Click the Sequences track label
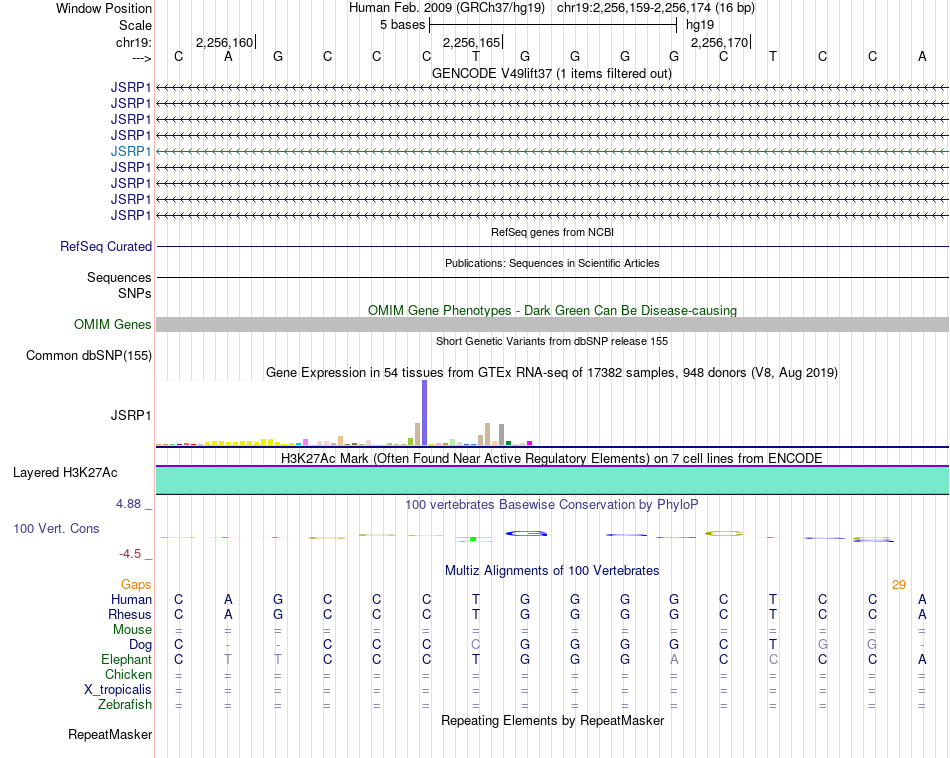The image size is (950, 758). pyautogui.click(x=119, y=278)
